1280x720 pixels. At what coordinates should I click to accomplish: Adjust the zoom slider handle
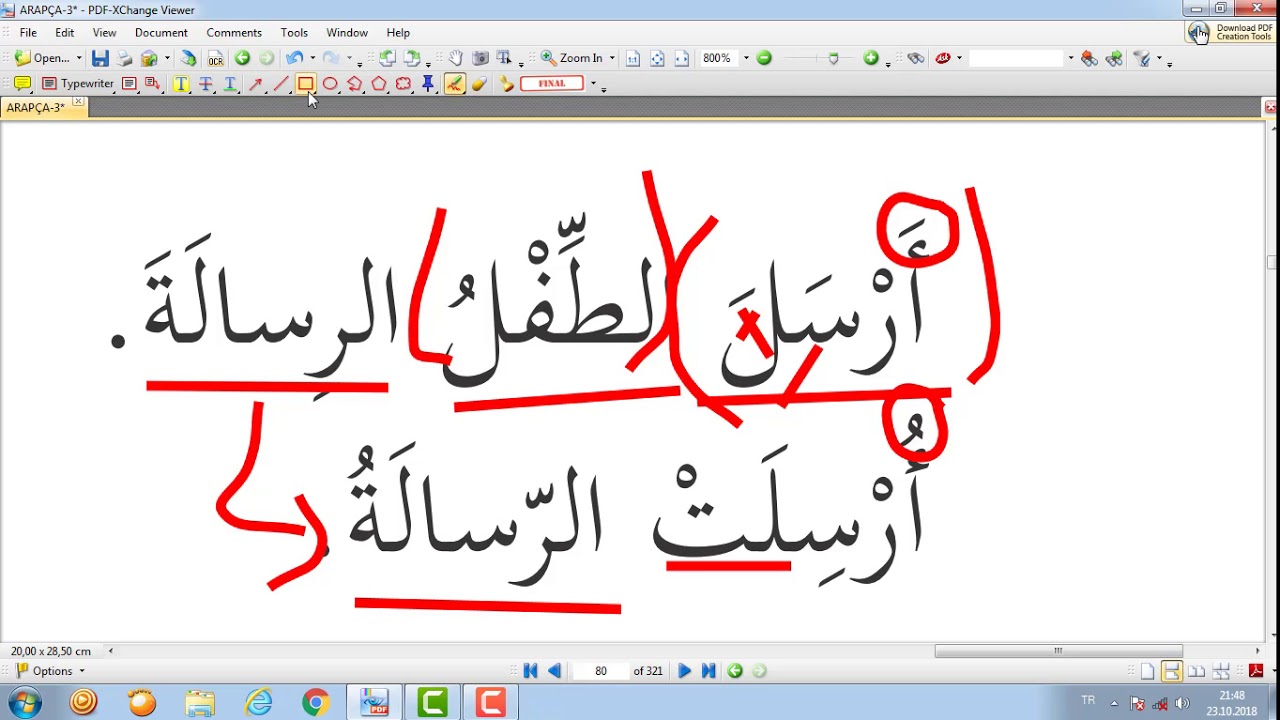[x=833, y=58]
